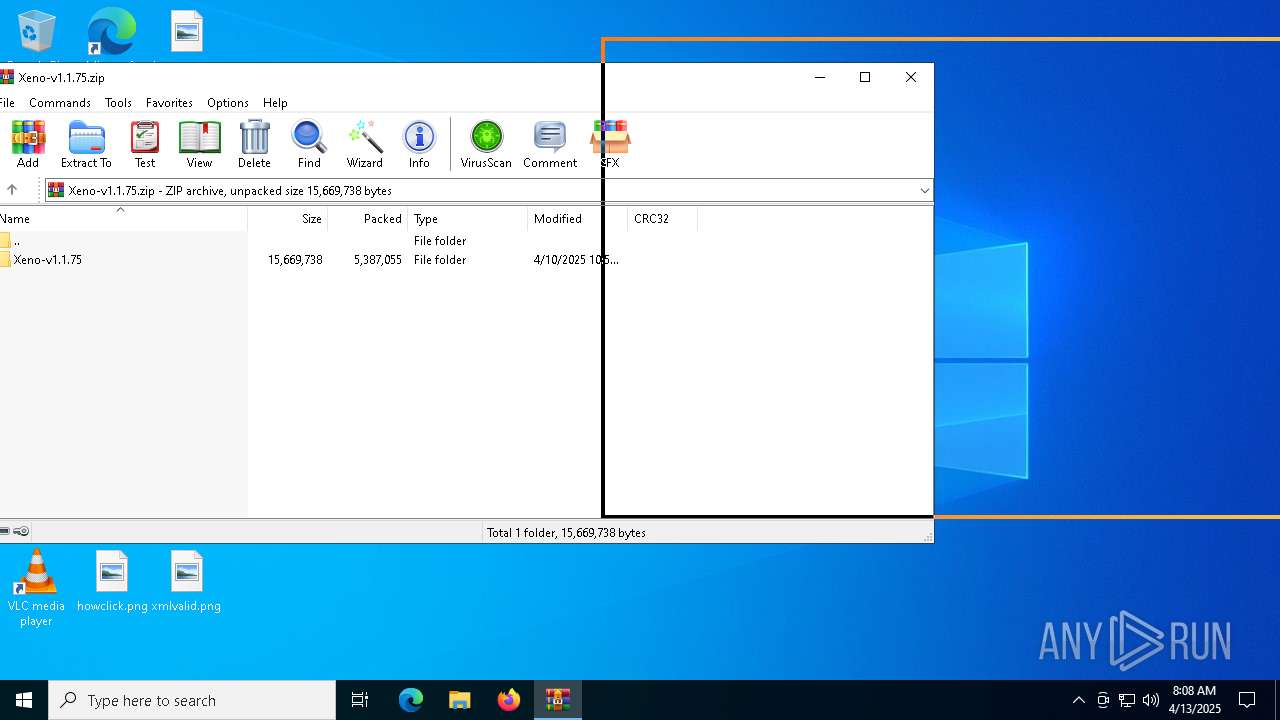
Task: Open the Tools menu
Action: 118,103
